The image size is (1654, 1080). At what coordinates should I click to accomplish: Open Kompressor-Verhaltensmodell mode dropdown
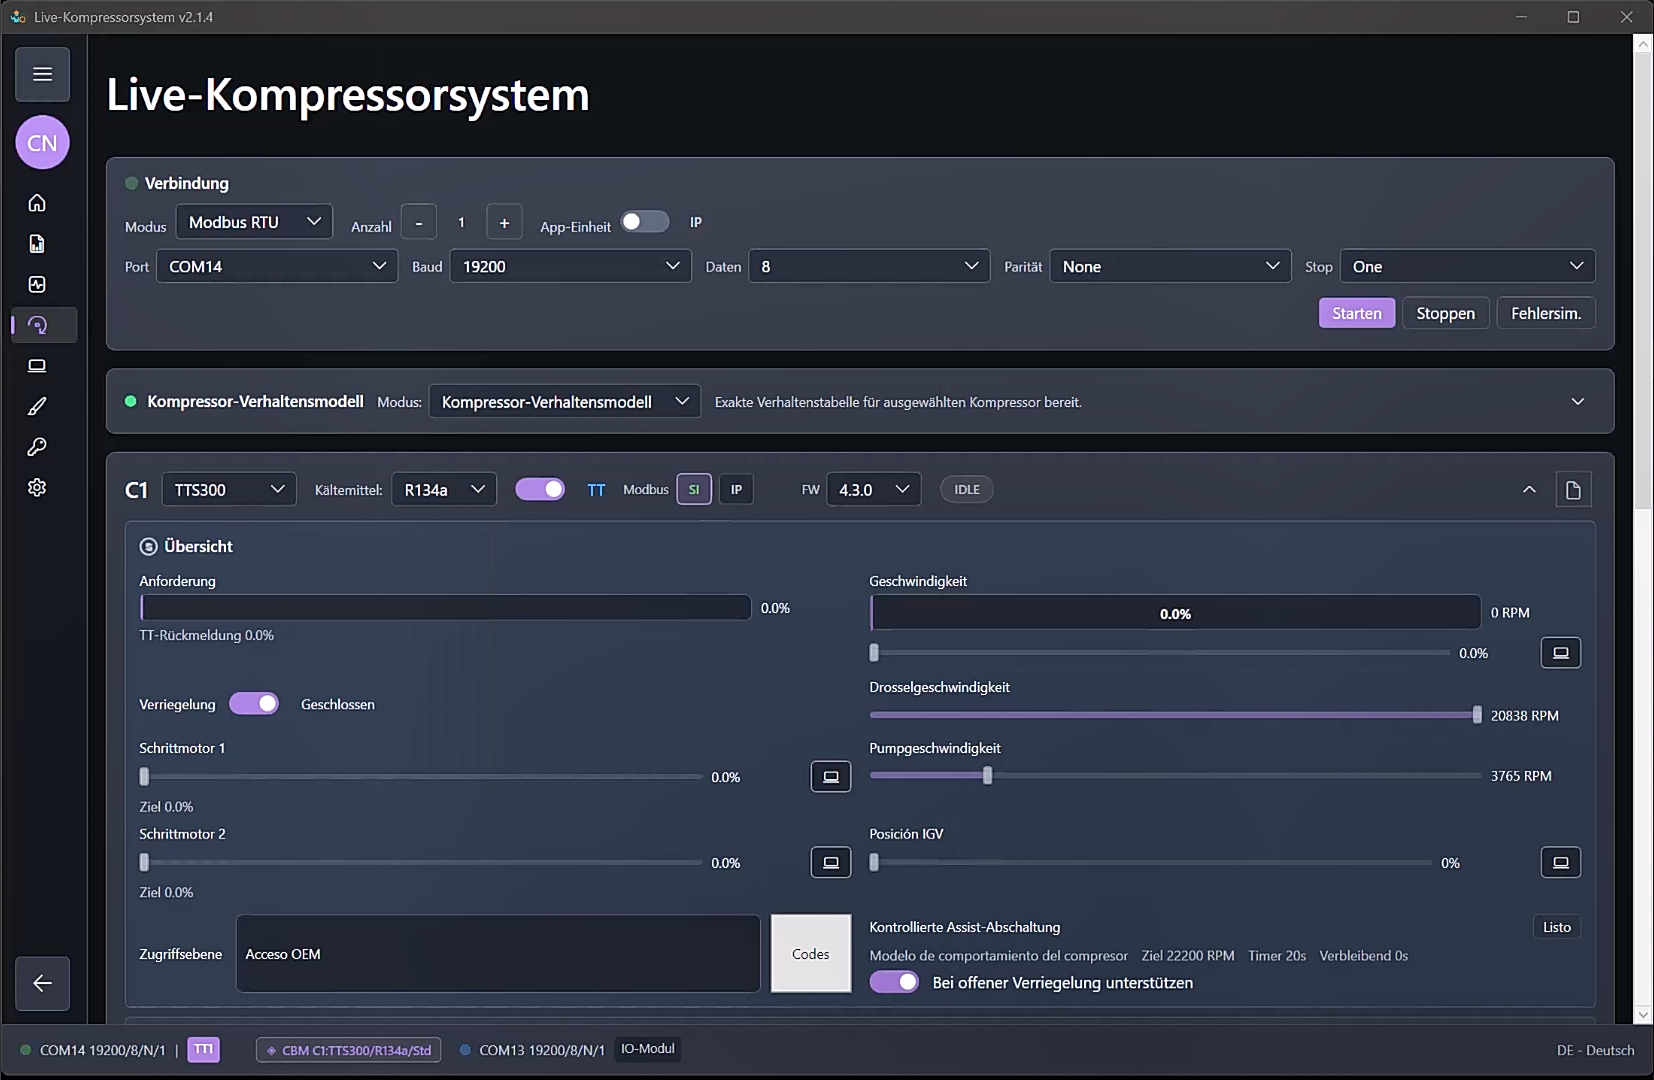[564, 402]
